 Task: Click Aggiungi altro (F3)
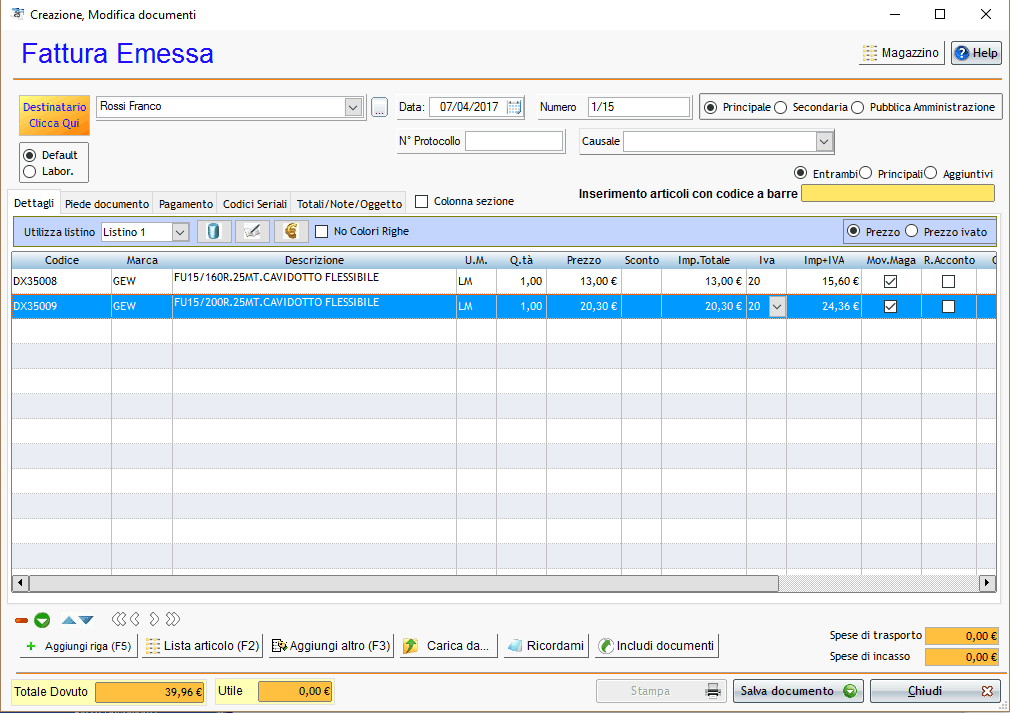[x=331, y=646]
